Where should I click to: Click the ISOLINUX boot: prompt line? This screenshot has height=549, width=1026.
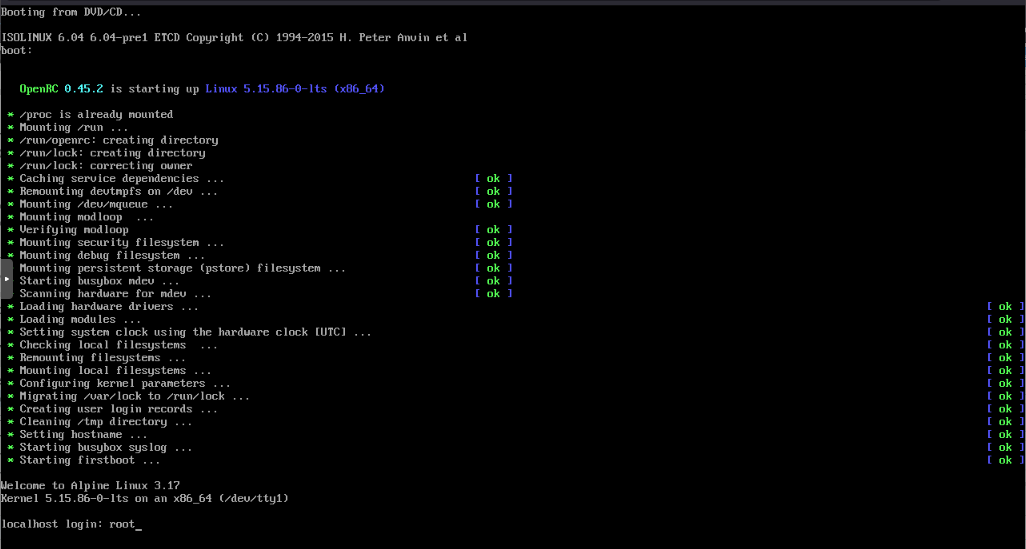[x=17, y=50]
